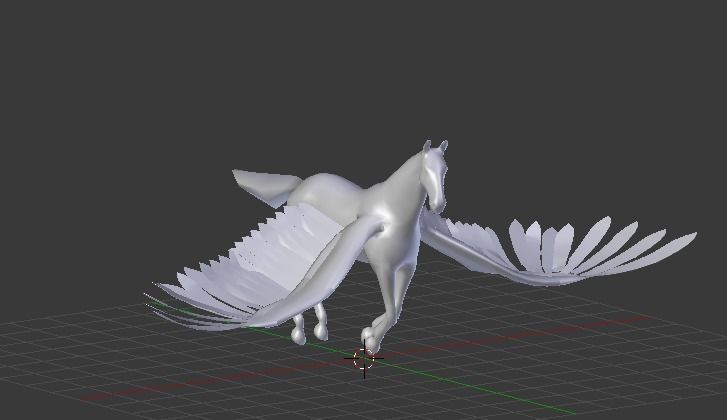Click the 3D cursor crosshair on the grid
The width and height of the screenshot is (727, 420).
tap(364, 359)
